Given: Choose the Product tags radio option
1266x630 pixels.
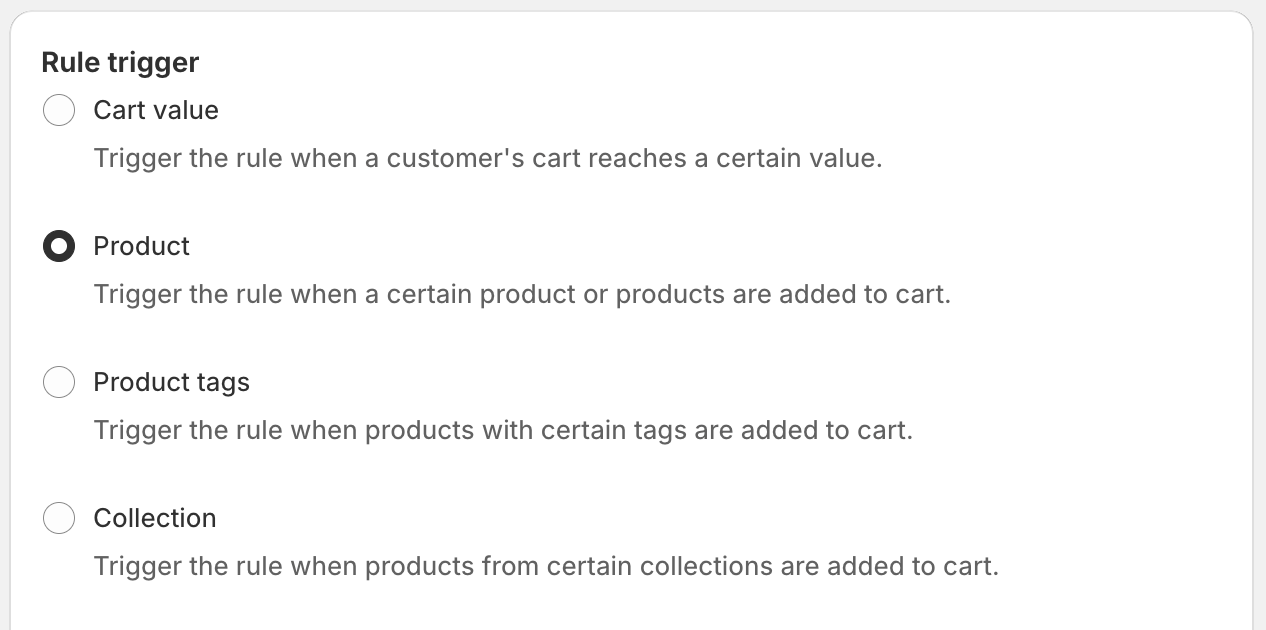Looking at the screenshot, I should point(59,382).
